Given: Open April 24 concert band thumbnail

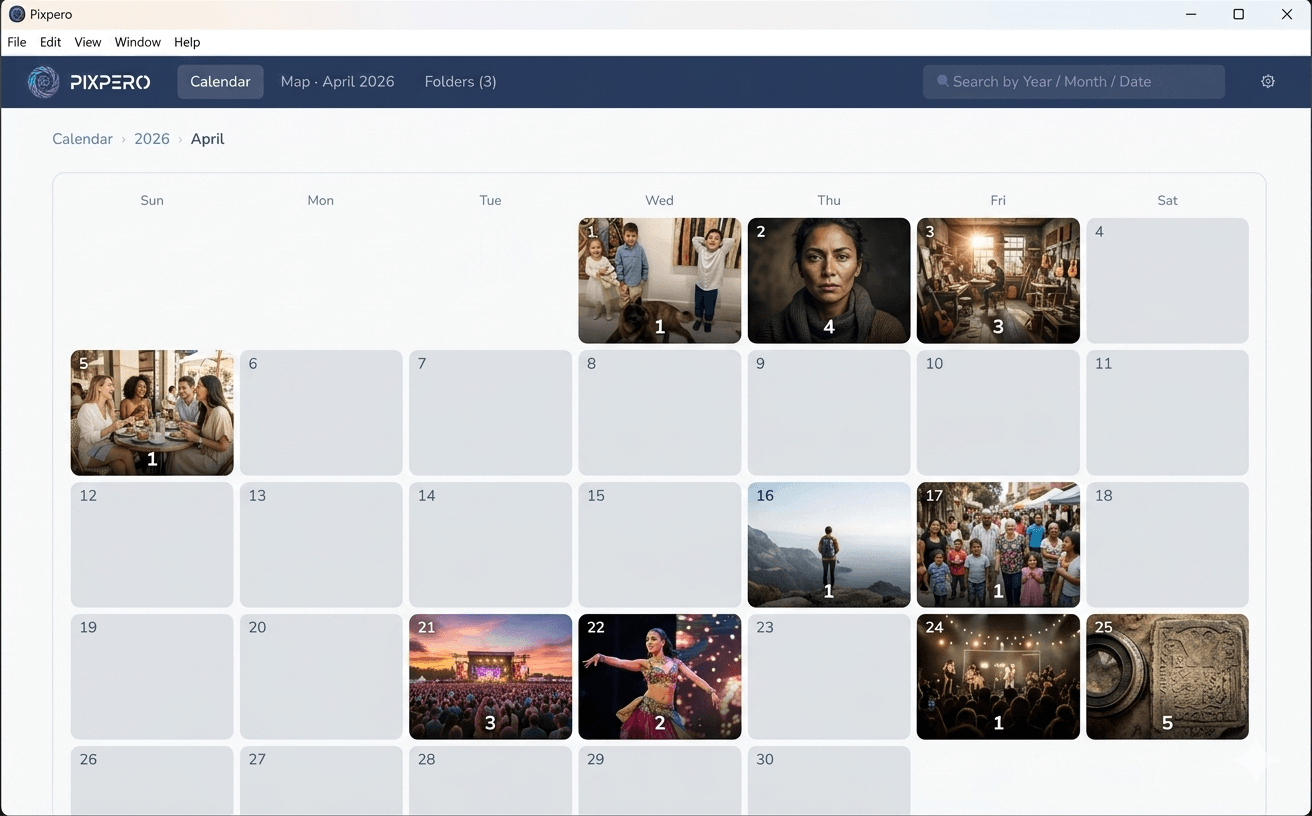Looking at the screenshot, I should coord(998,677).
